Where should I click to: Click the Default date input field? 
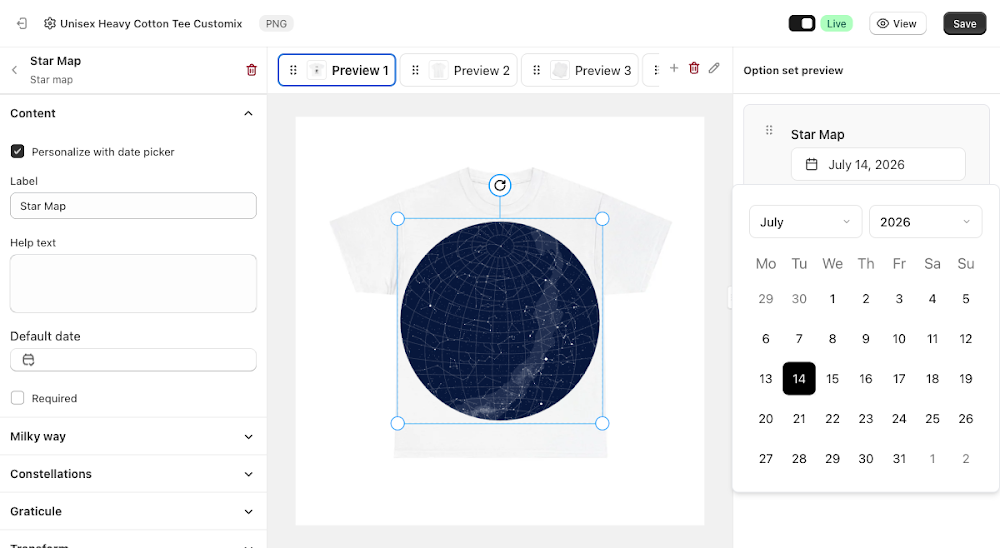[x=133, y=360]
